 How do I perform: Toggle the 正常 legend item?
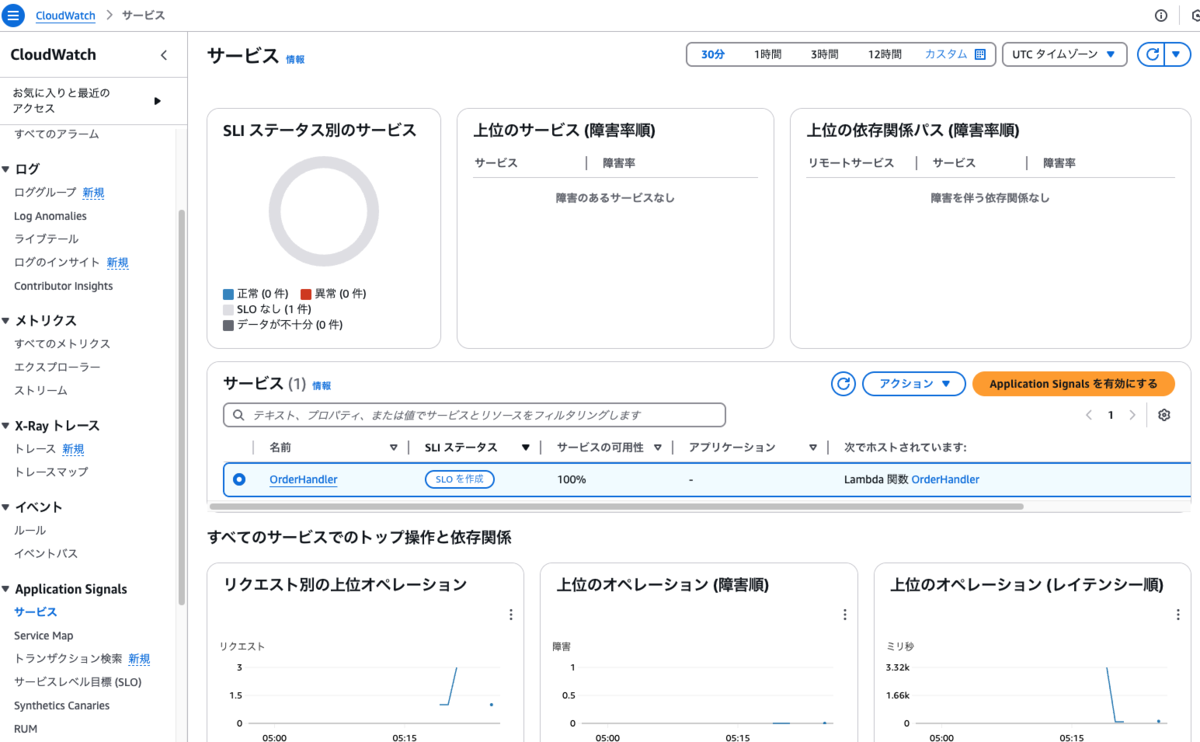(256, 293)
